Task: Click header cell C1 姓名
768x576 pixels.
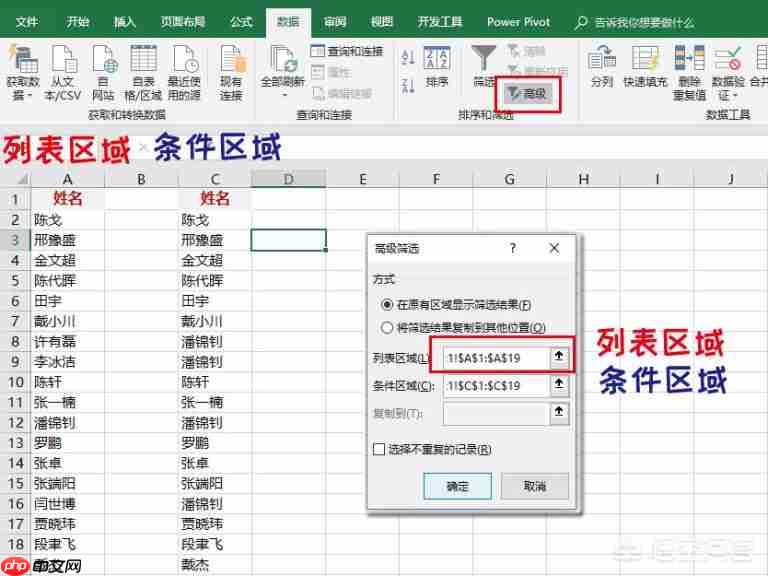Action: pos(215,198)
